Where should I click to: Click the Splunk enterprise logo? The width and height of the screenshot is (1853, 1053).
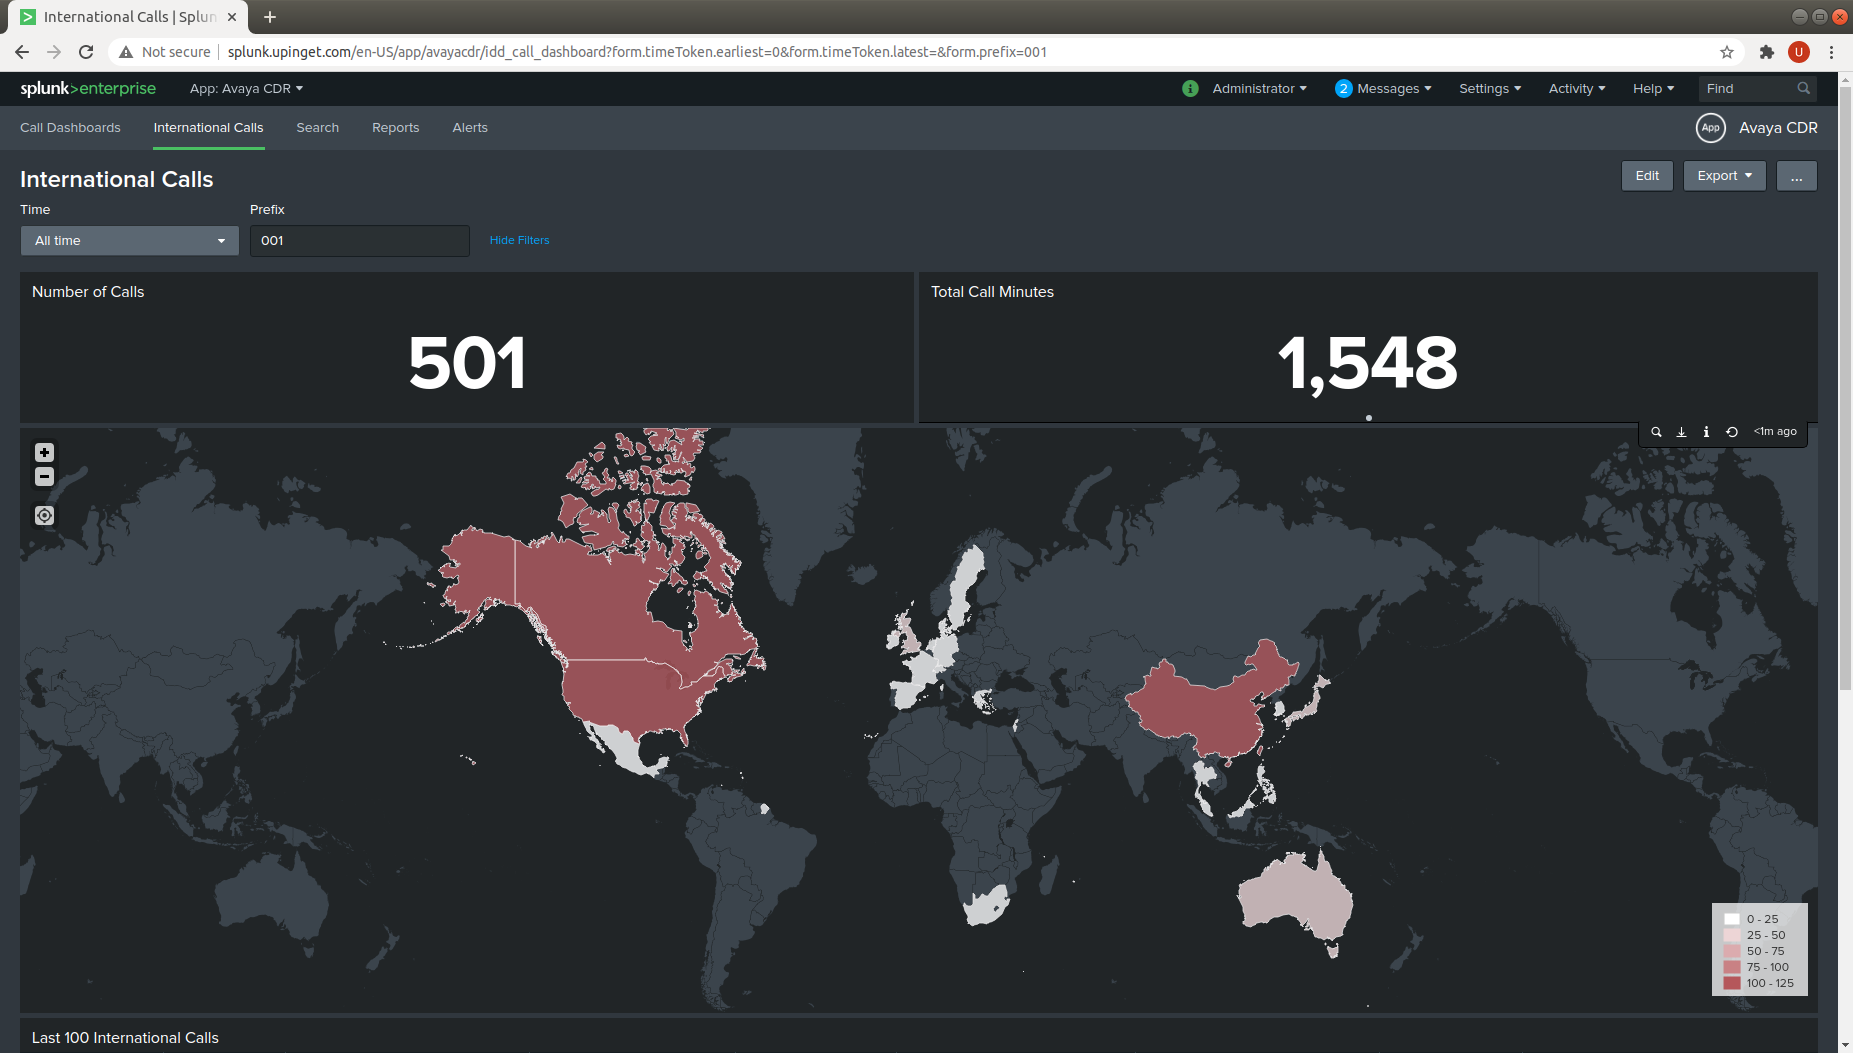(88, 88)
